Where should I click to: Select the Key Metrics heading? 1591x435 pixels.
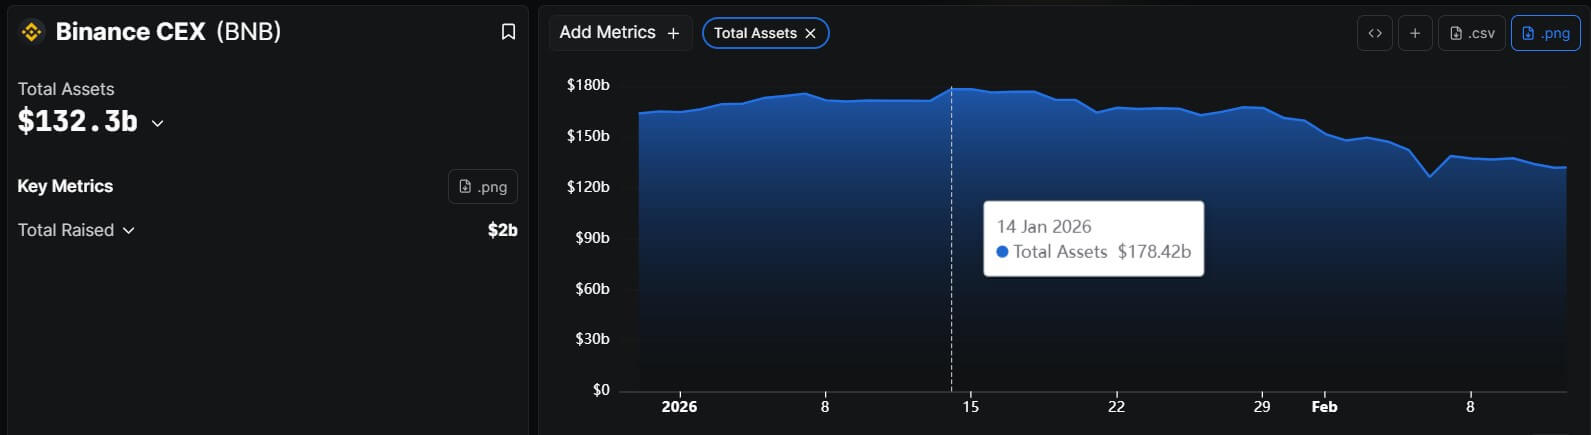pos(65,186)
